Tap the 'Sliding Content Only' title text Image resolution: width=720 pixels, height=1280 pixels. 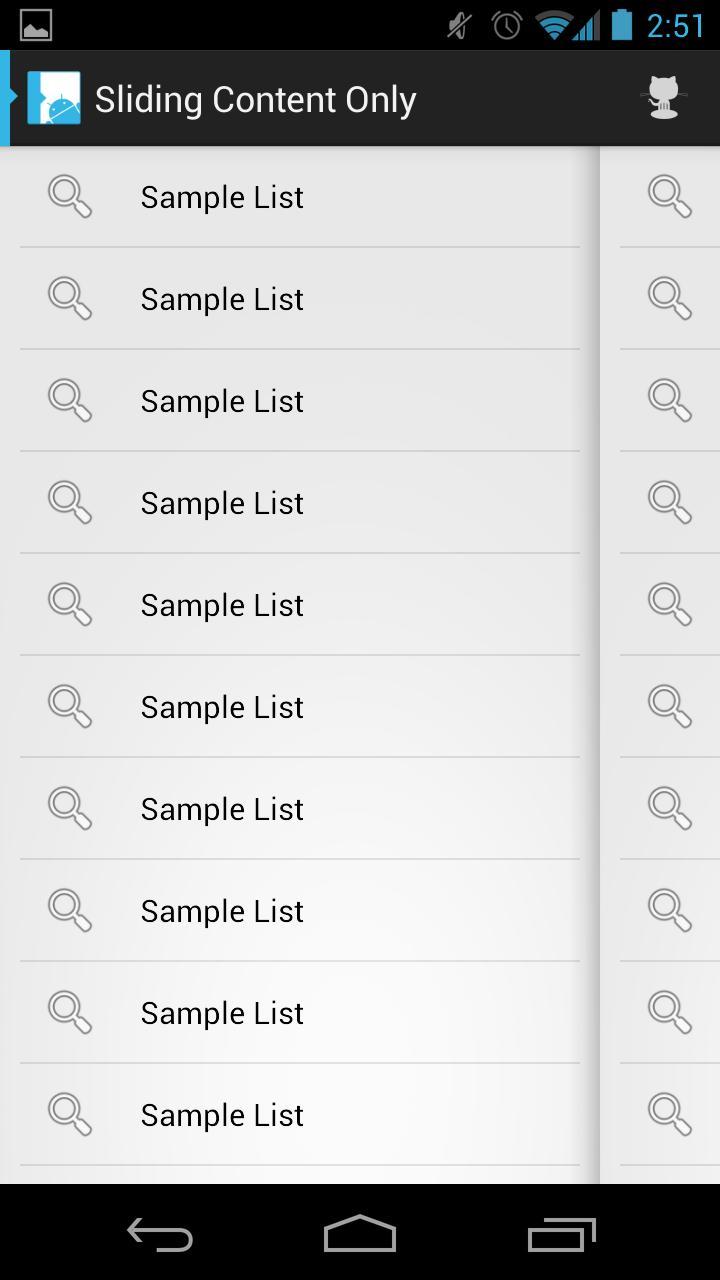tap(255, 99)
